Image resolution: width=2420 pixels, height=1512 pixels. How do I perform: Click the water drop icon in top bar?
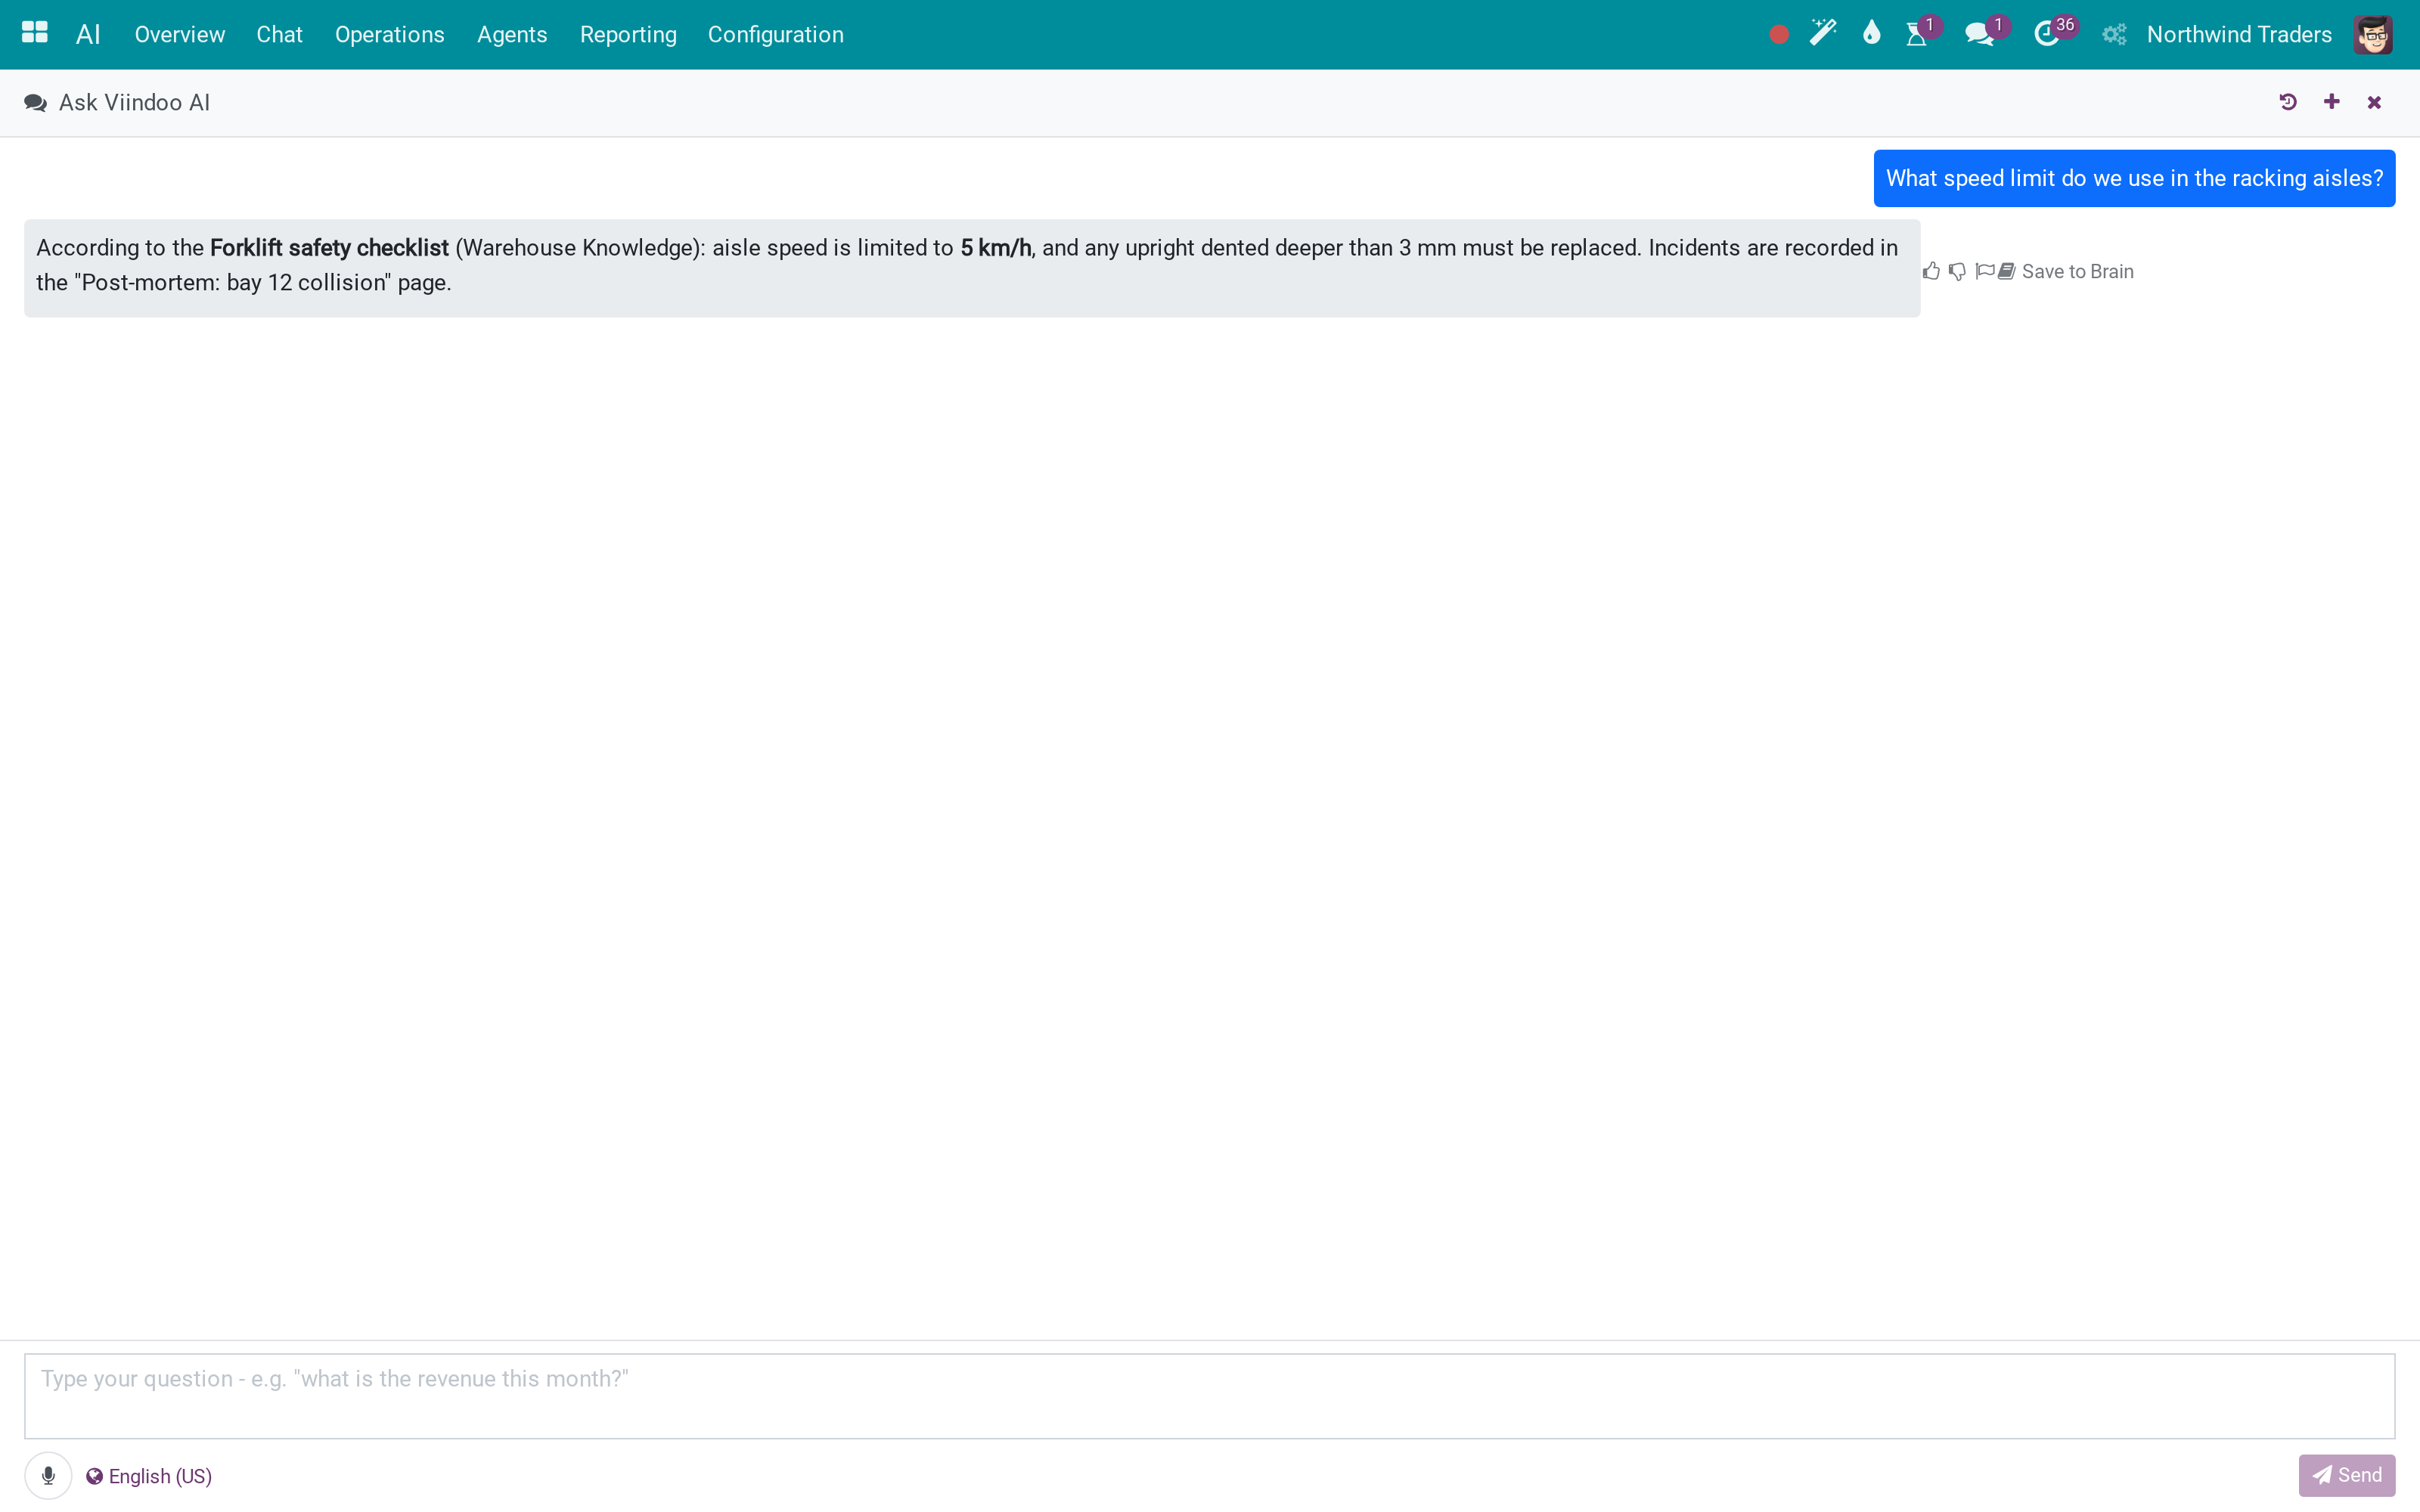pyautogui.click(x=1871, y=34)
